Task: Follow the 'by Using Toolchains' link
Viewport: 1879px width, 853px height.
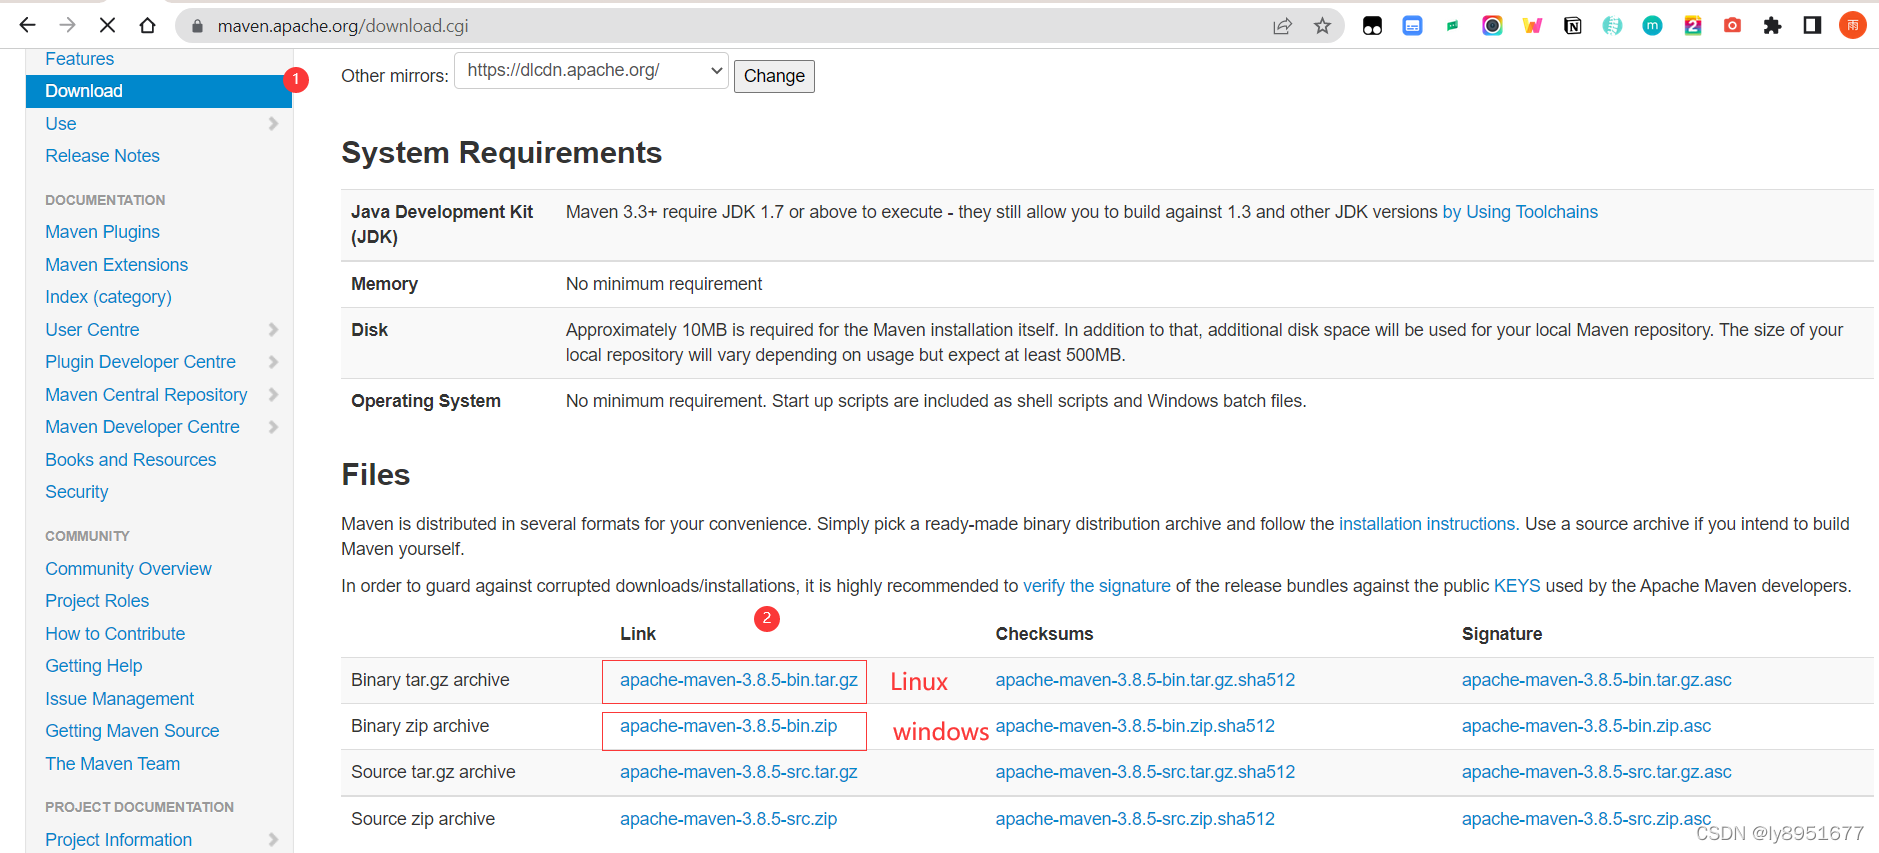Action: pyautogui.click(x=1520, y=212)
